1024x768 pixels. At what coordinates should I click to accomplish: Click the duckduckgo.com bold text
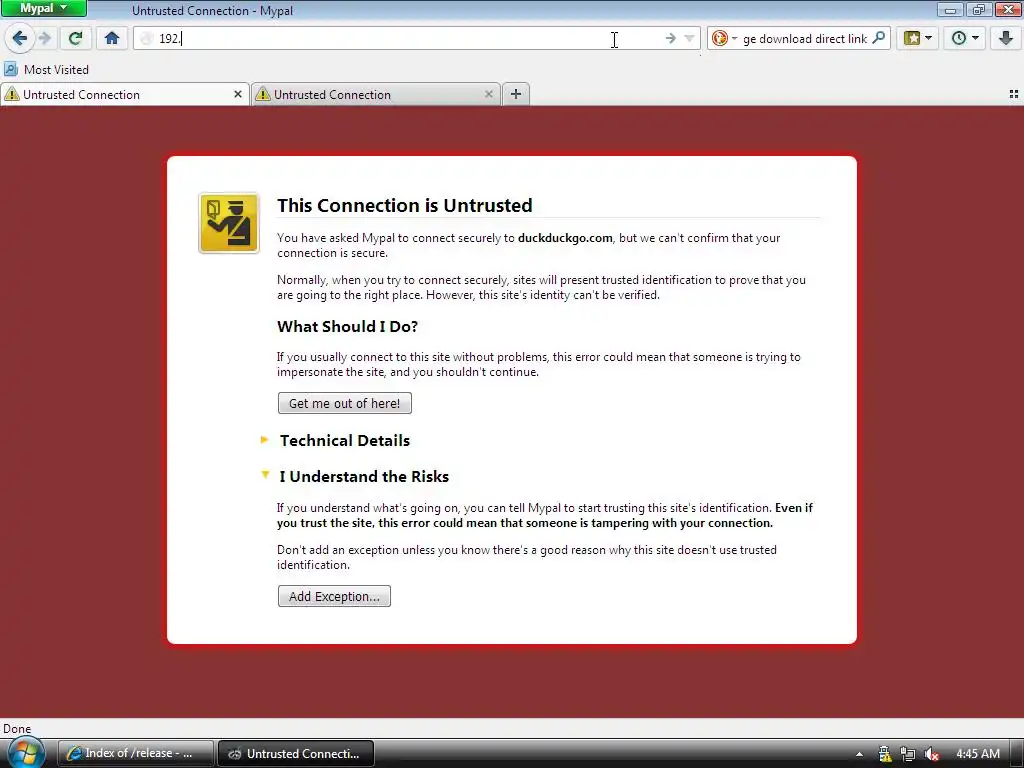565,238
